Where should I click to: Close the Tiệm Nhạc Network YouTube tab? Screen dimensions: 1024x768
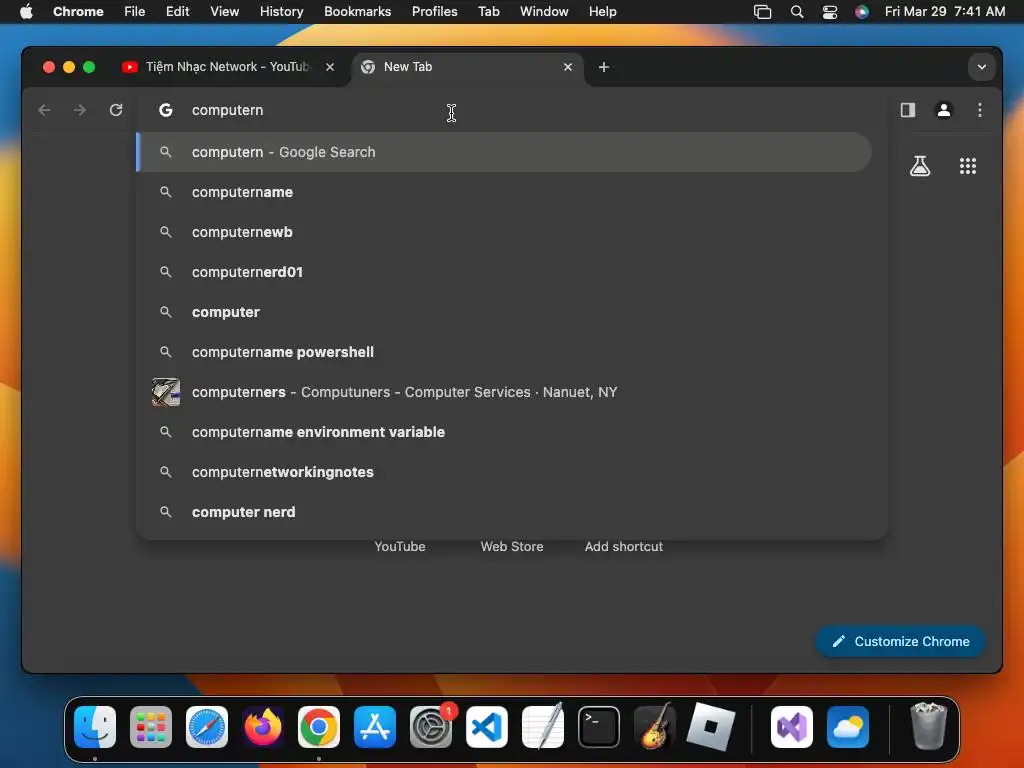coord(330,67)
